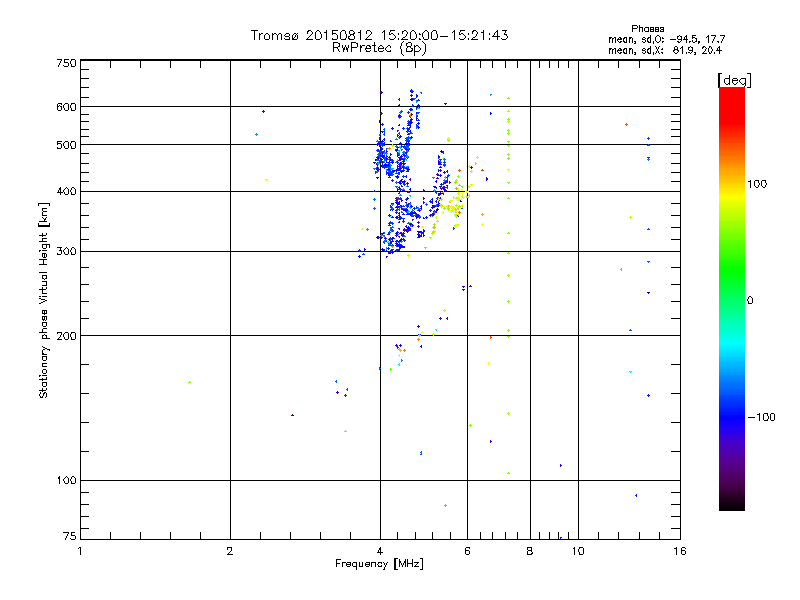Click the 'Stationary phase Virtual Height [km]' axis title
The image size is (800, 600).
(44, 301)
